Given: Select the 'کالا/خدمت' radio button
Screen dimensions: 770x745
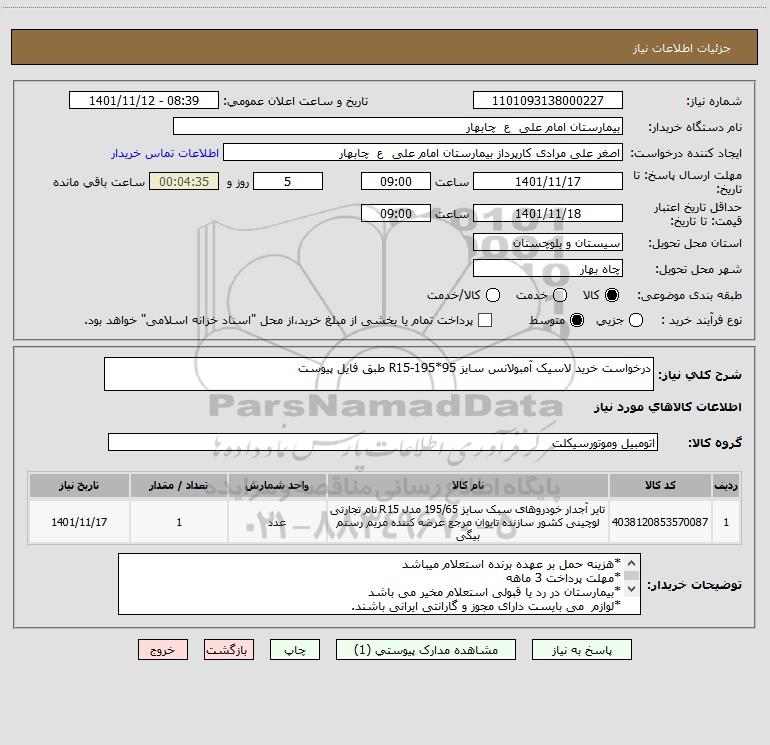Looking at the screenshot, I should (x=493, y=295).
